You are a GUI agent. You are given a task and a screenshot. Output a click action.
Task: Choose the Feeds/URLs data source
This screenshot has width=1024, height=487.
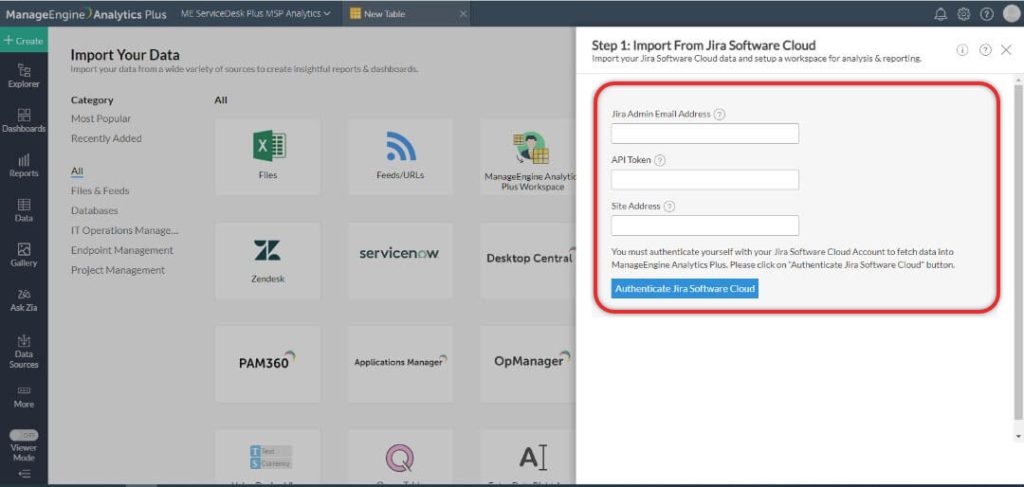click(x=400, y=157)
